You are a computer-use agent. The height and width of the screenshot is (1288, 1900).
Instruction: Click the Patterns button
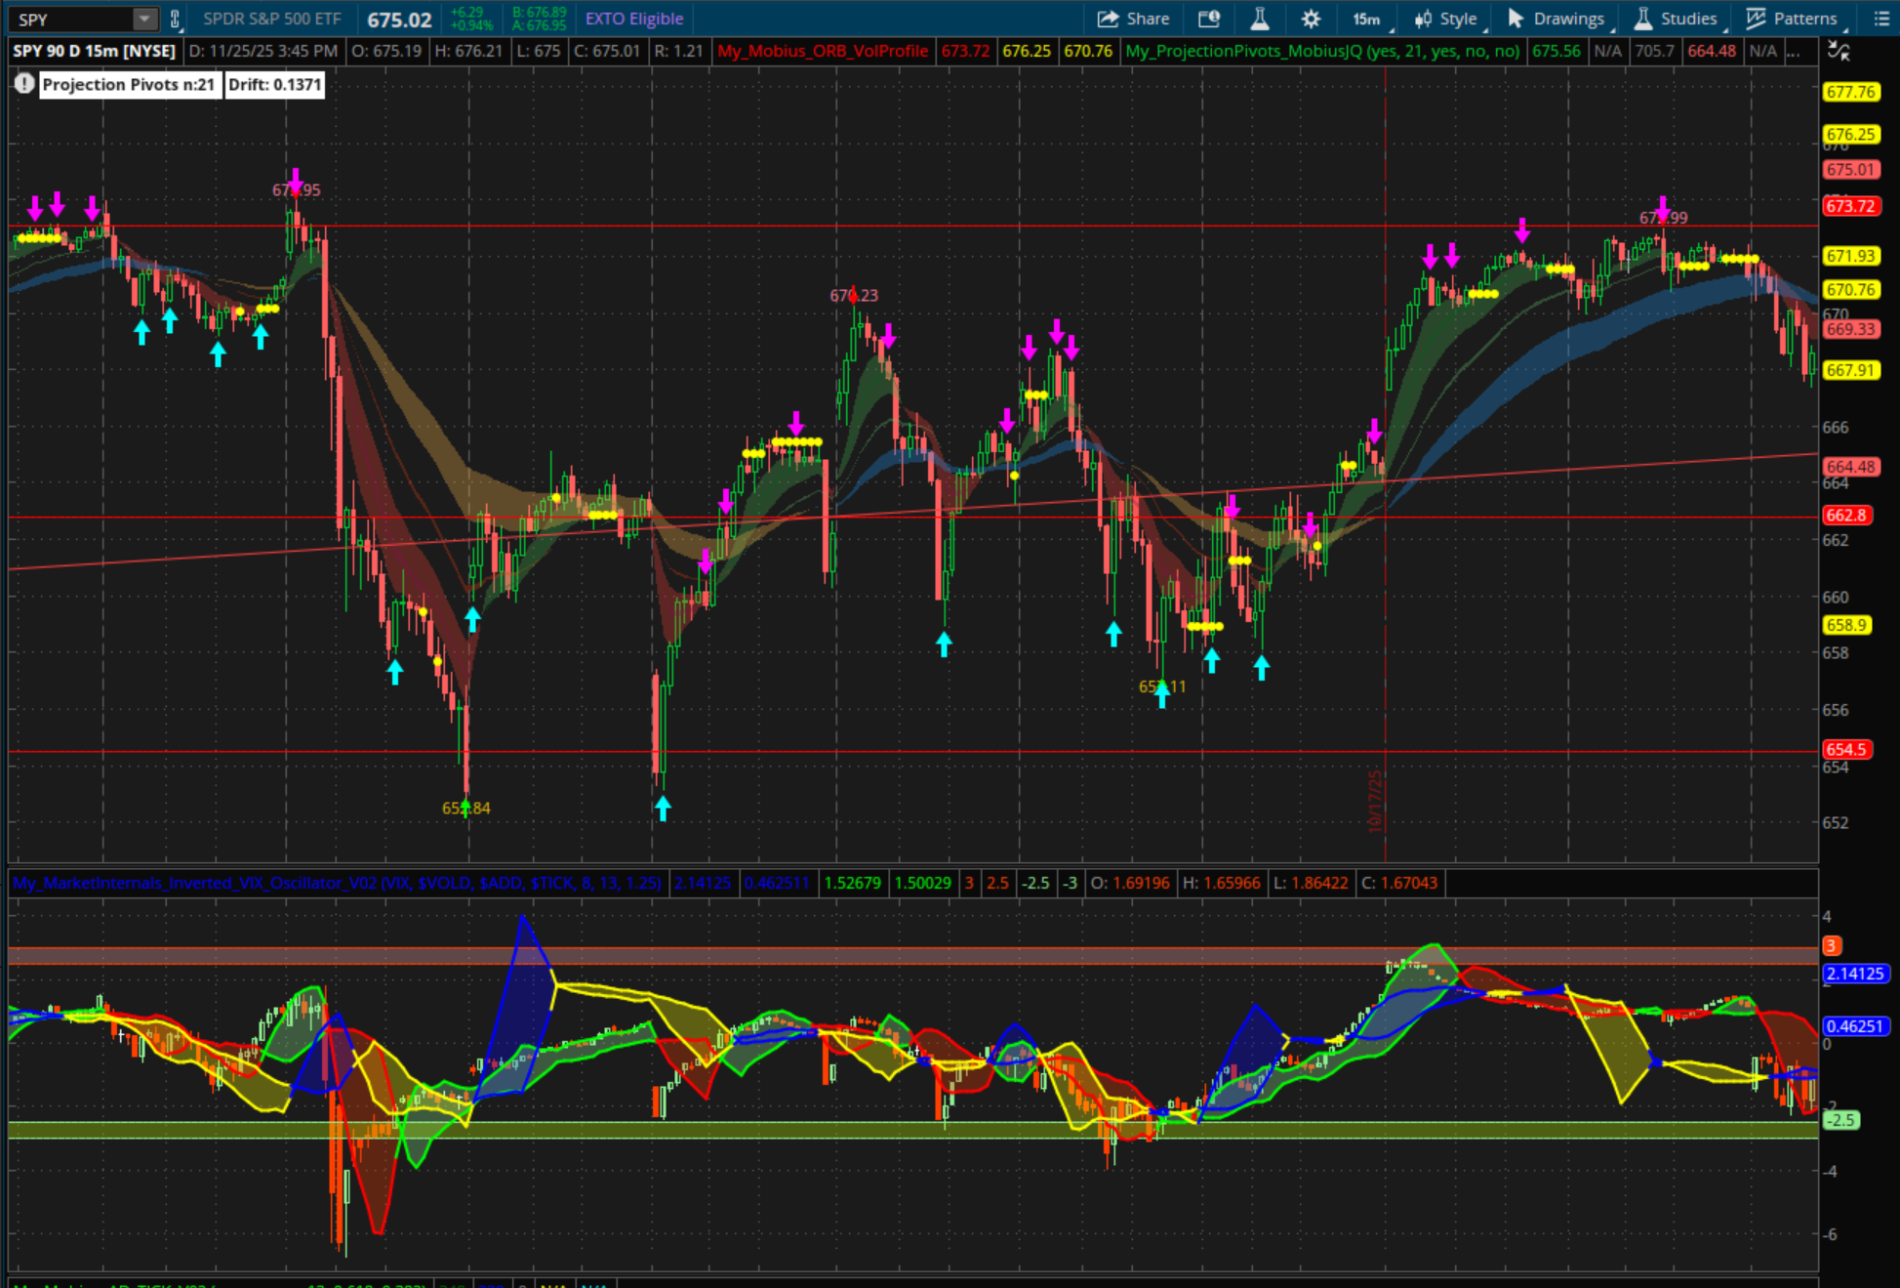(x=1791, y=19)
